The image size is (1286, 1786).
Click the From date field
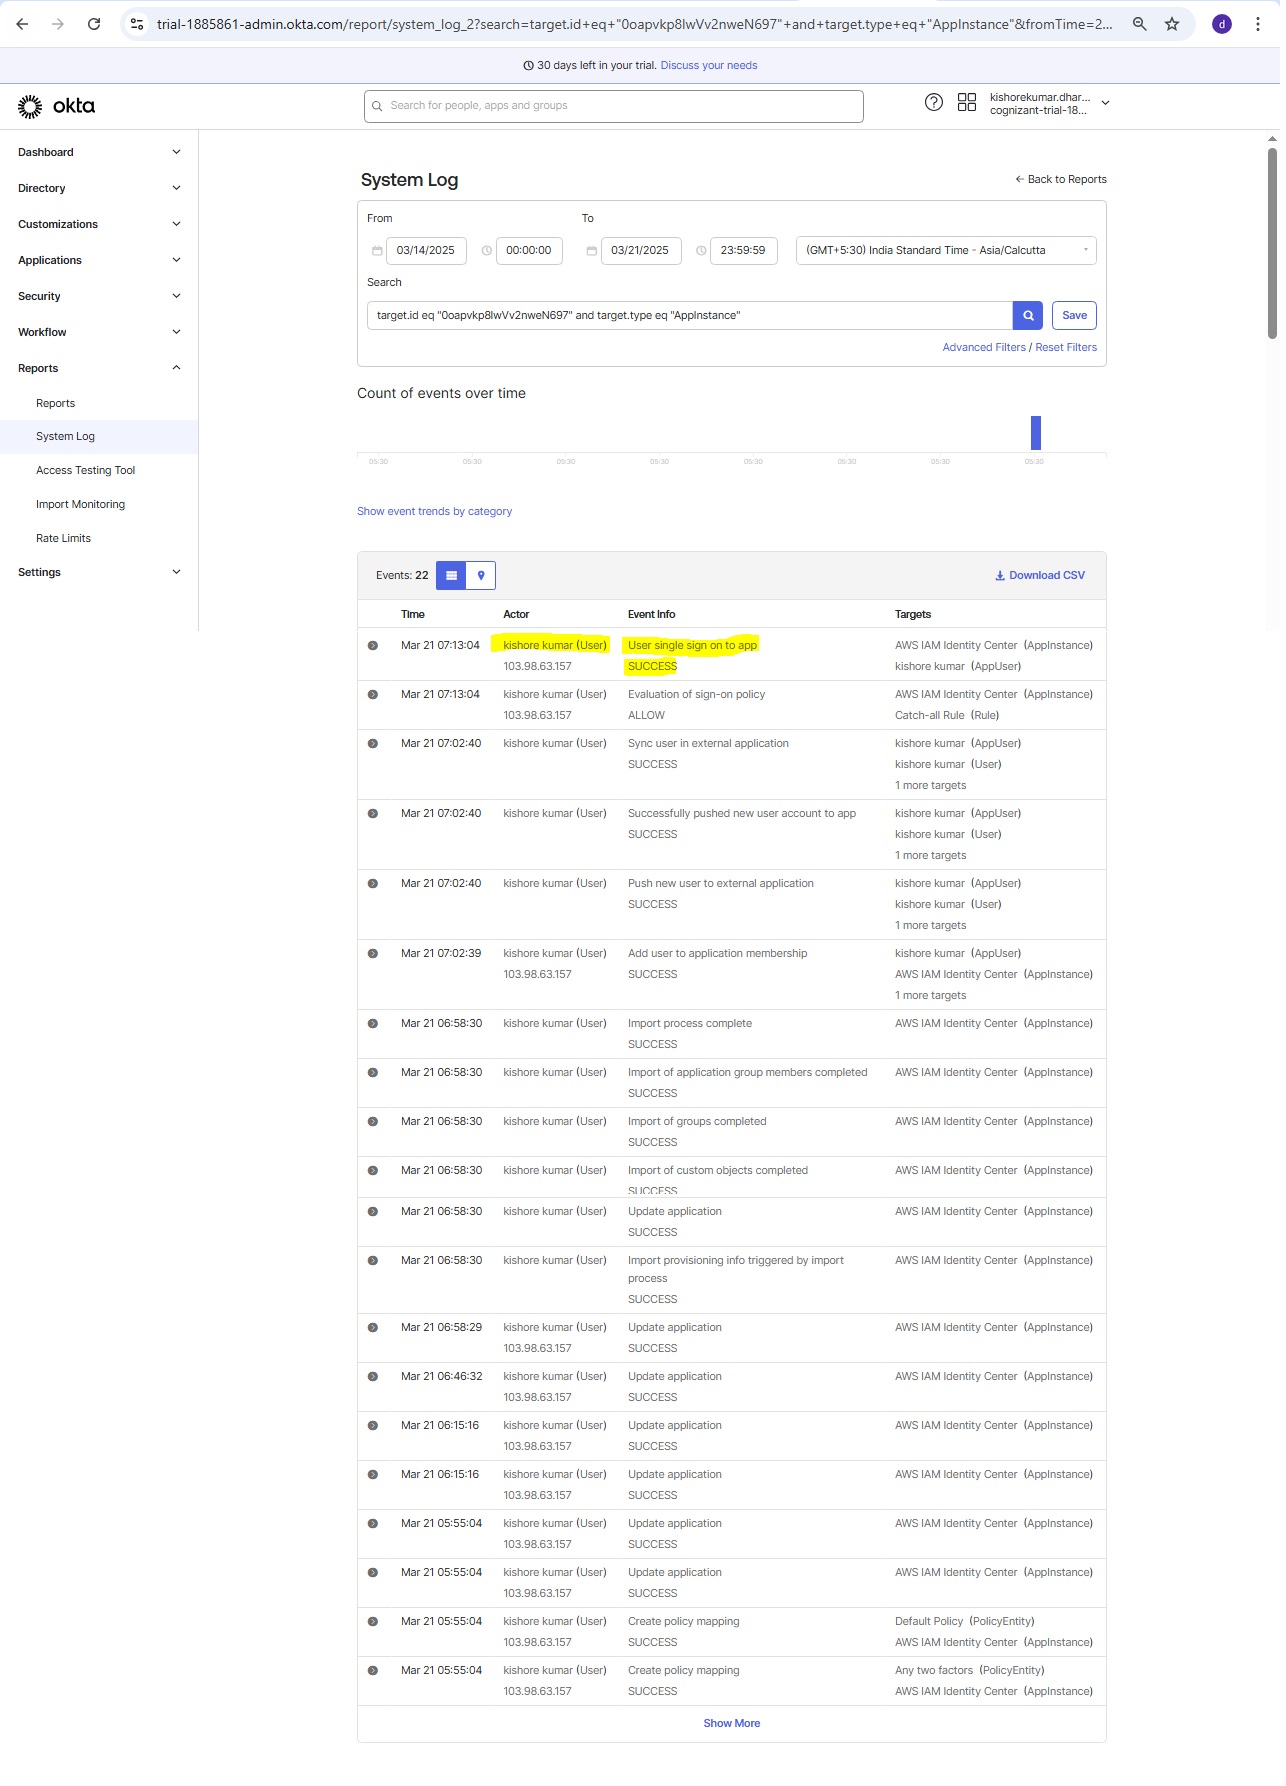[x=425, y=250]
